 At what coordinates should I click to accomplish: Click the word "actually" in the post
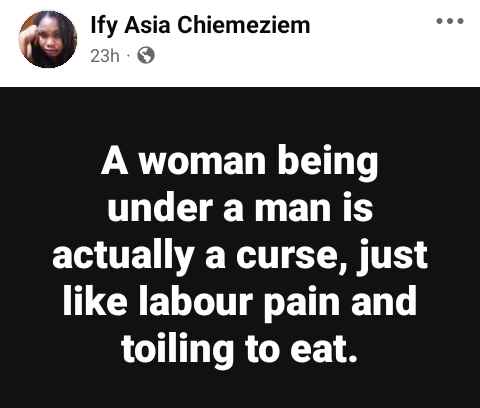tap(123, 256)
